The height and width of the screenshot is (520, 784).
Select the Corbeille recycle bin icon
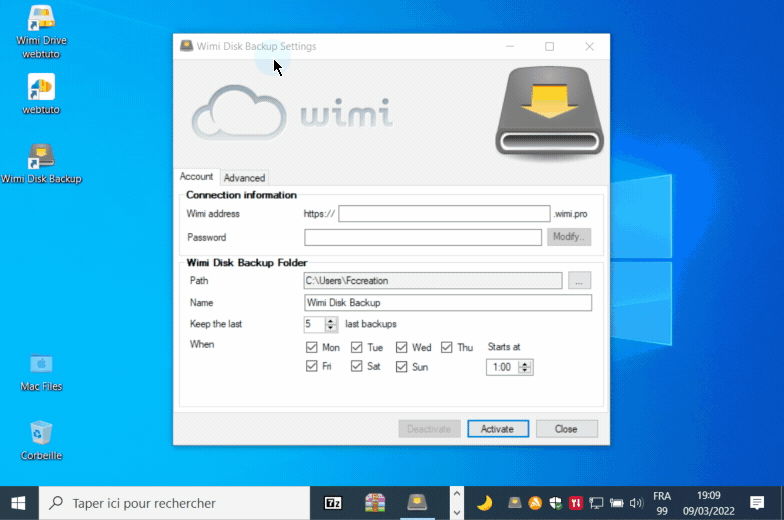pyautogui.click(x=41, y=440)
